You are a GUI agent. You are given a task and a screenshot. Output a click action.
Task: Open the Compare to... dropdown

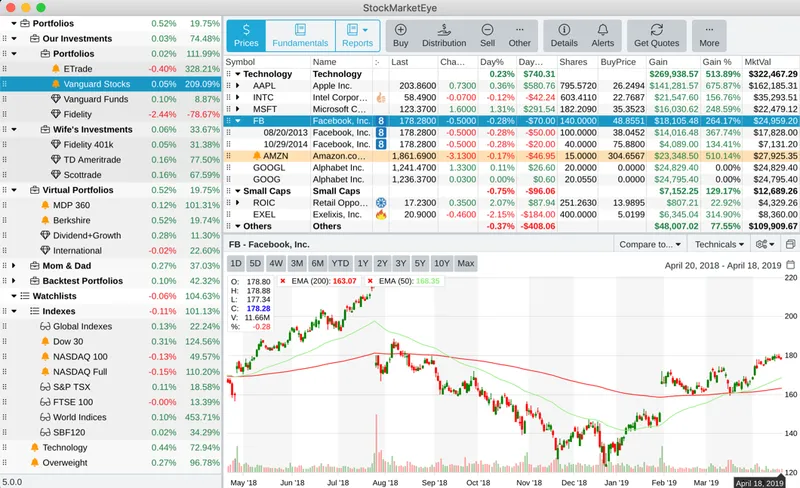[x=650, y=245]
